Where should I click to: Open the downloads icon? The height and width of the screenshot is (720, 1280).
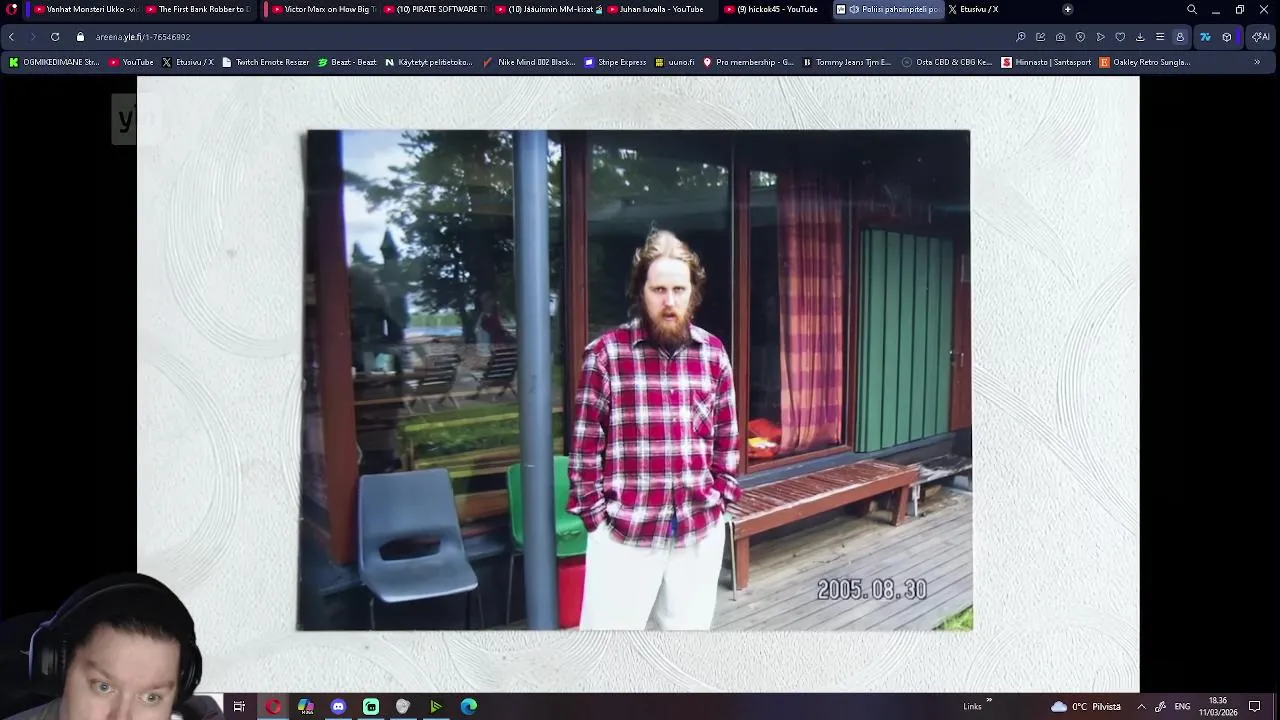click(x=1140, y=37)
